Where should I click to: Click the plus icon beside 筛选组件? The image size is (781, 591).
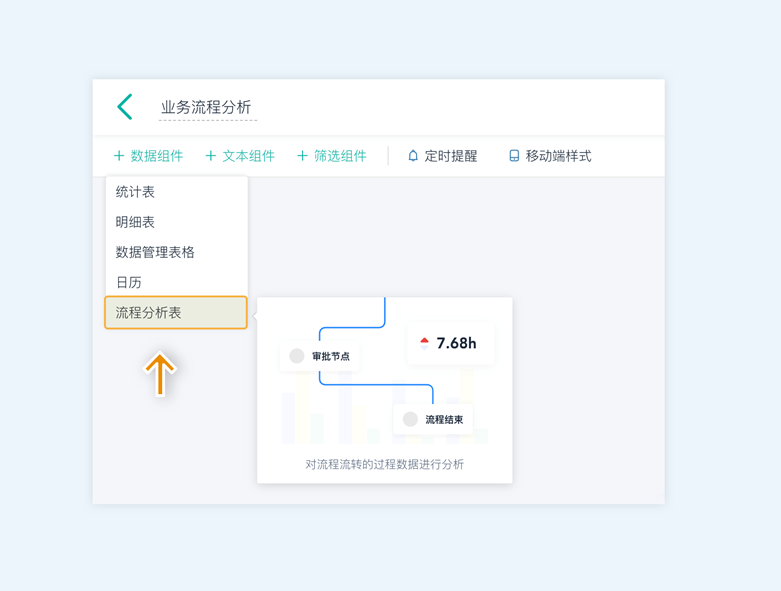point(302,156)
